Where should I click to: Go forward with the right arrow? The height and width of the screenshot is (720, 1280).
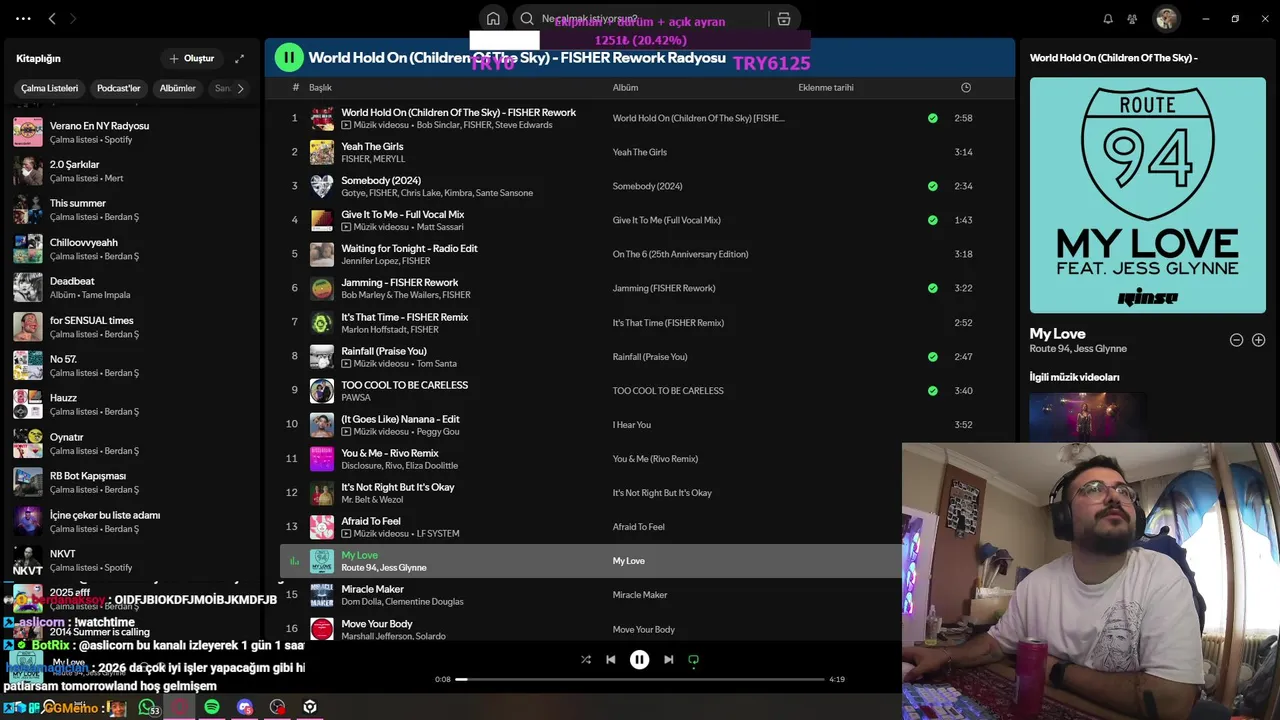pyautogui.click(x=73, y=19)
